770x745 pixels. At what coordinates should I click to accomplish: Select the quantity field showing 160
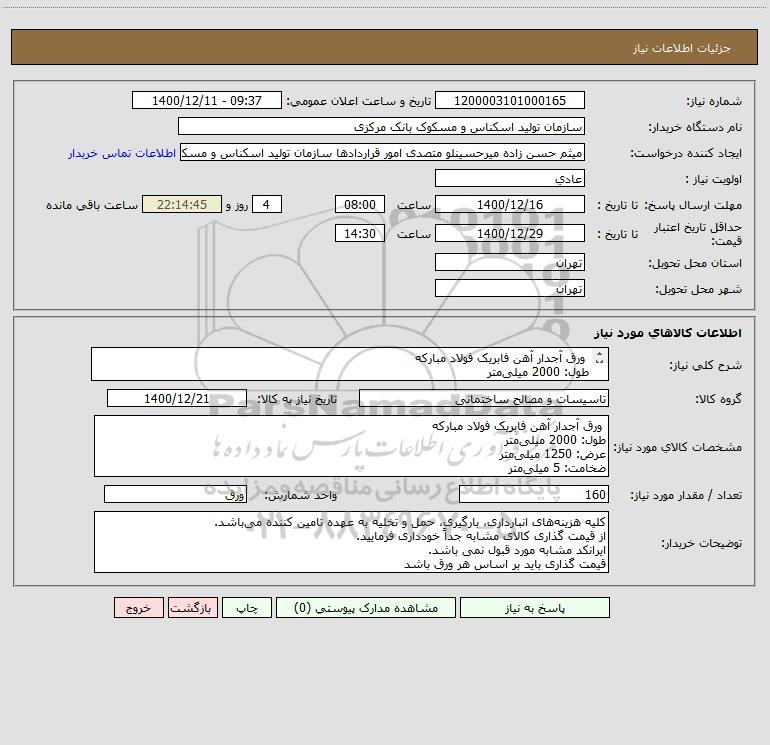(534, 494)
